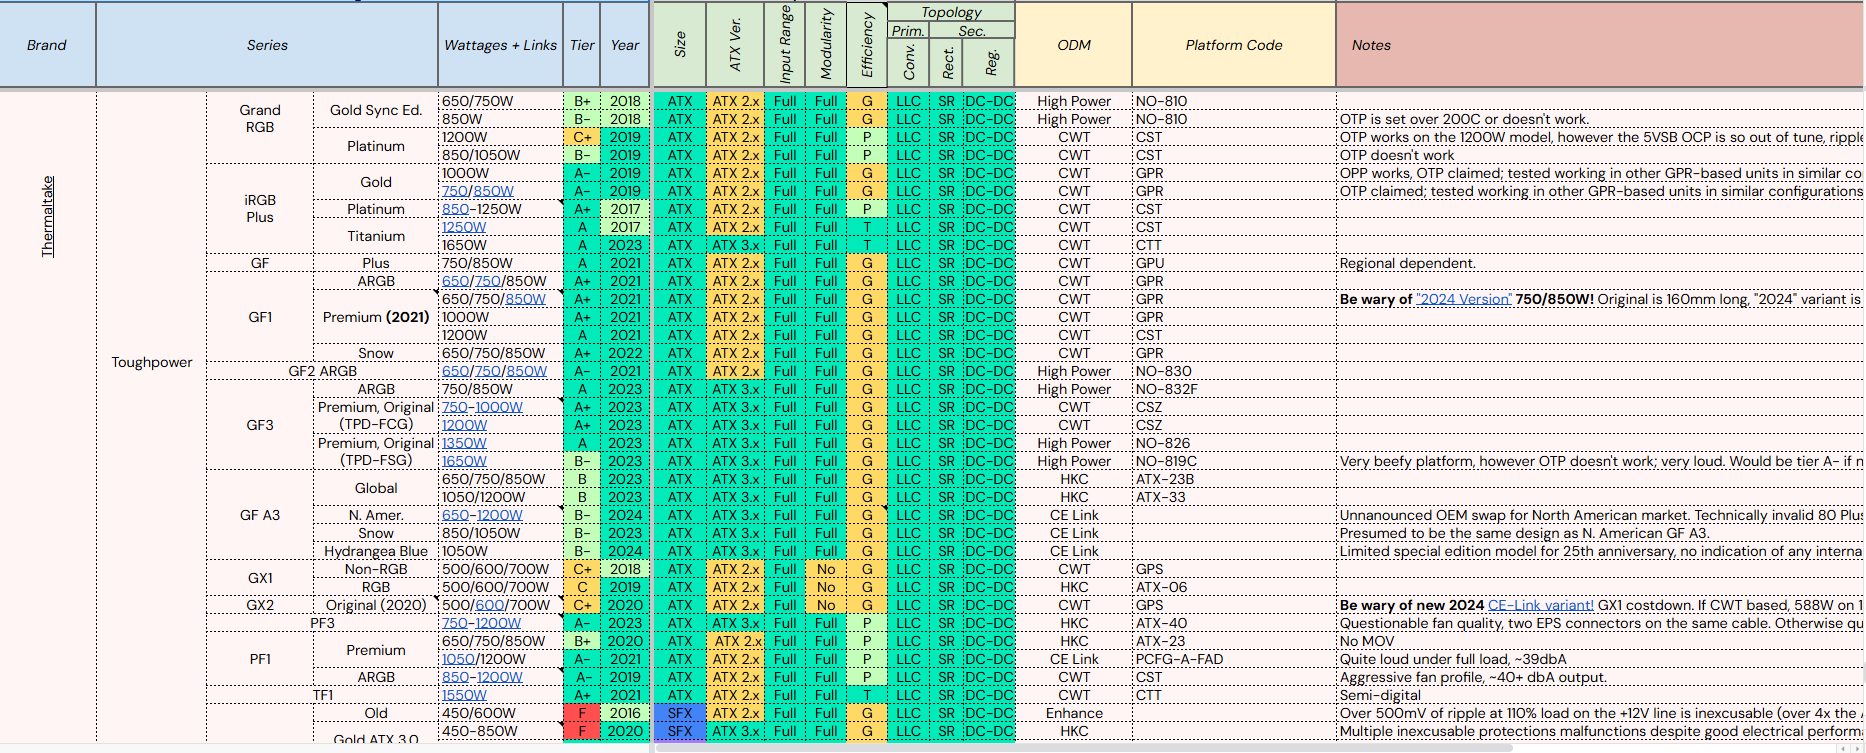The width and height of the screenshot is (1866, 753).
Task: Select the Tier column header
Action: [582, 45]
